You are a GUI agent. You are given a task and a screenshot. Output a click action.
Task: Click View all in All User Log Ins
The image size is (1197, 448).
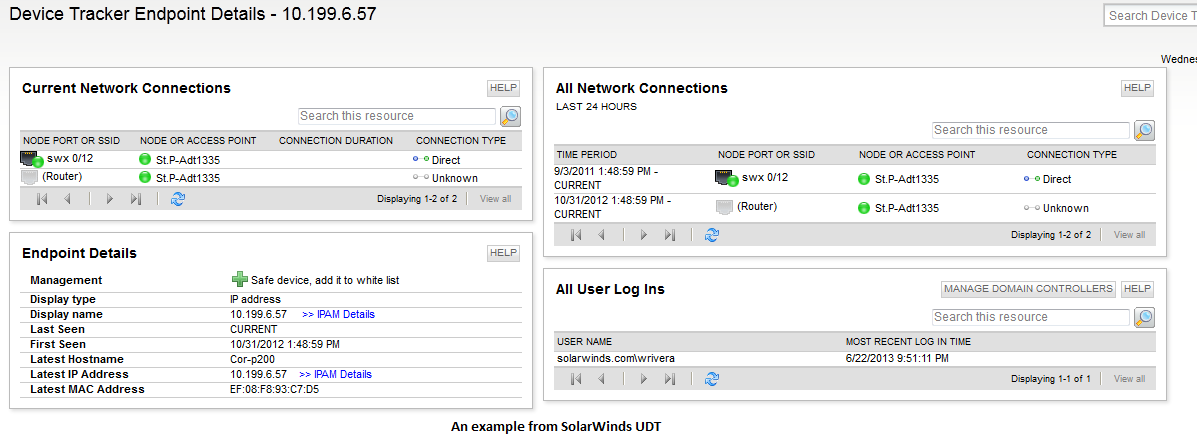click(x=1129, y=379)
